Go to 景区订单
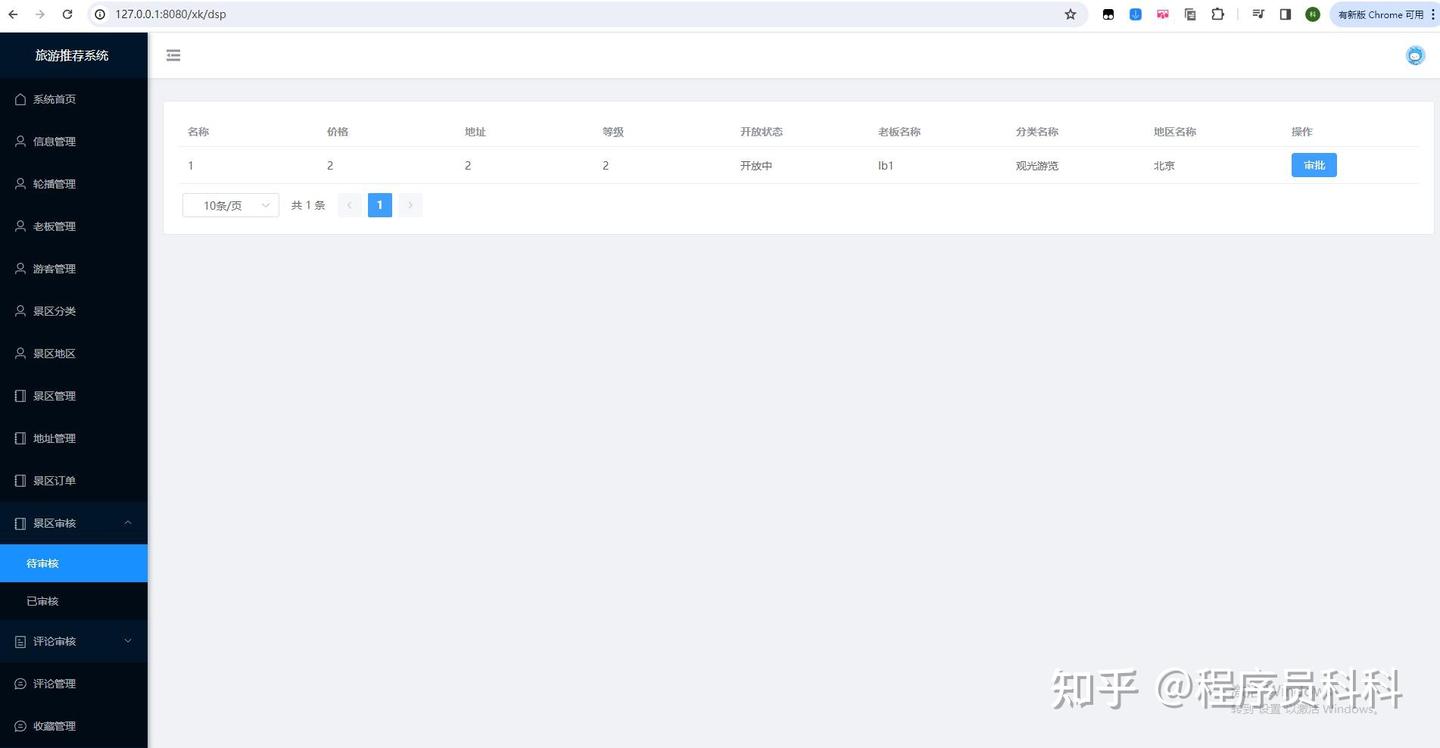Viewport: 1440px width, 748px height. pos(74,481)
